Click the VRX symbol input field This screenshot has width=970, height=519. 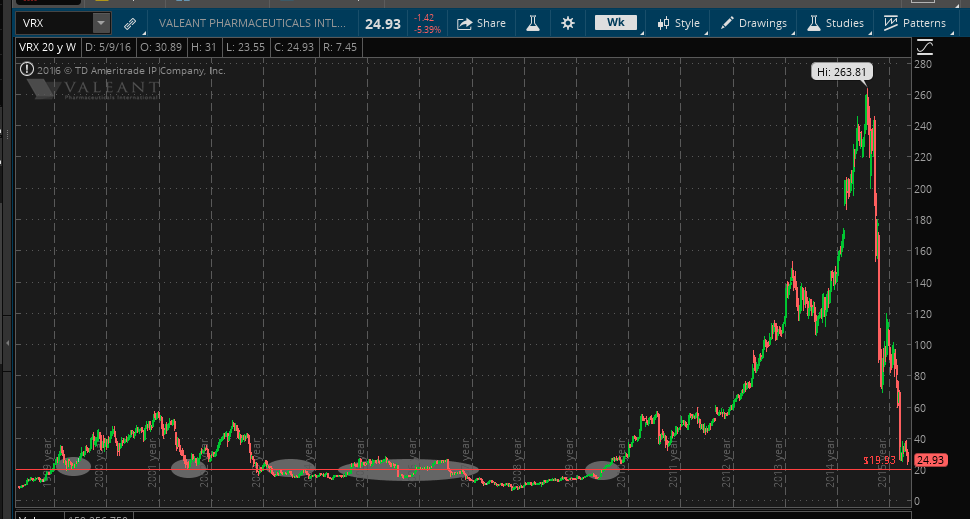coord(50,23)
